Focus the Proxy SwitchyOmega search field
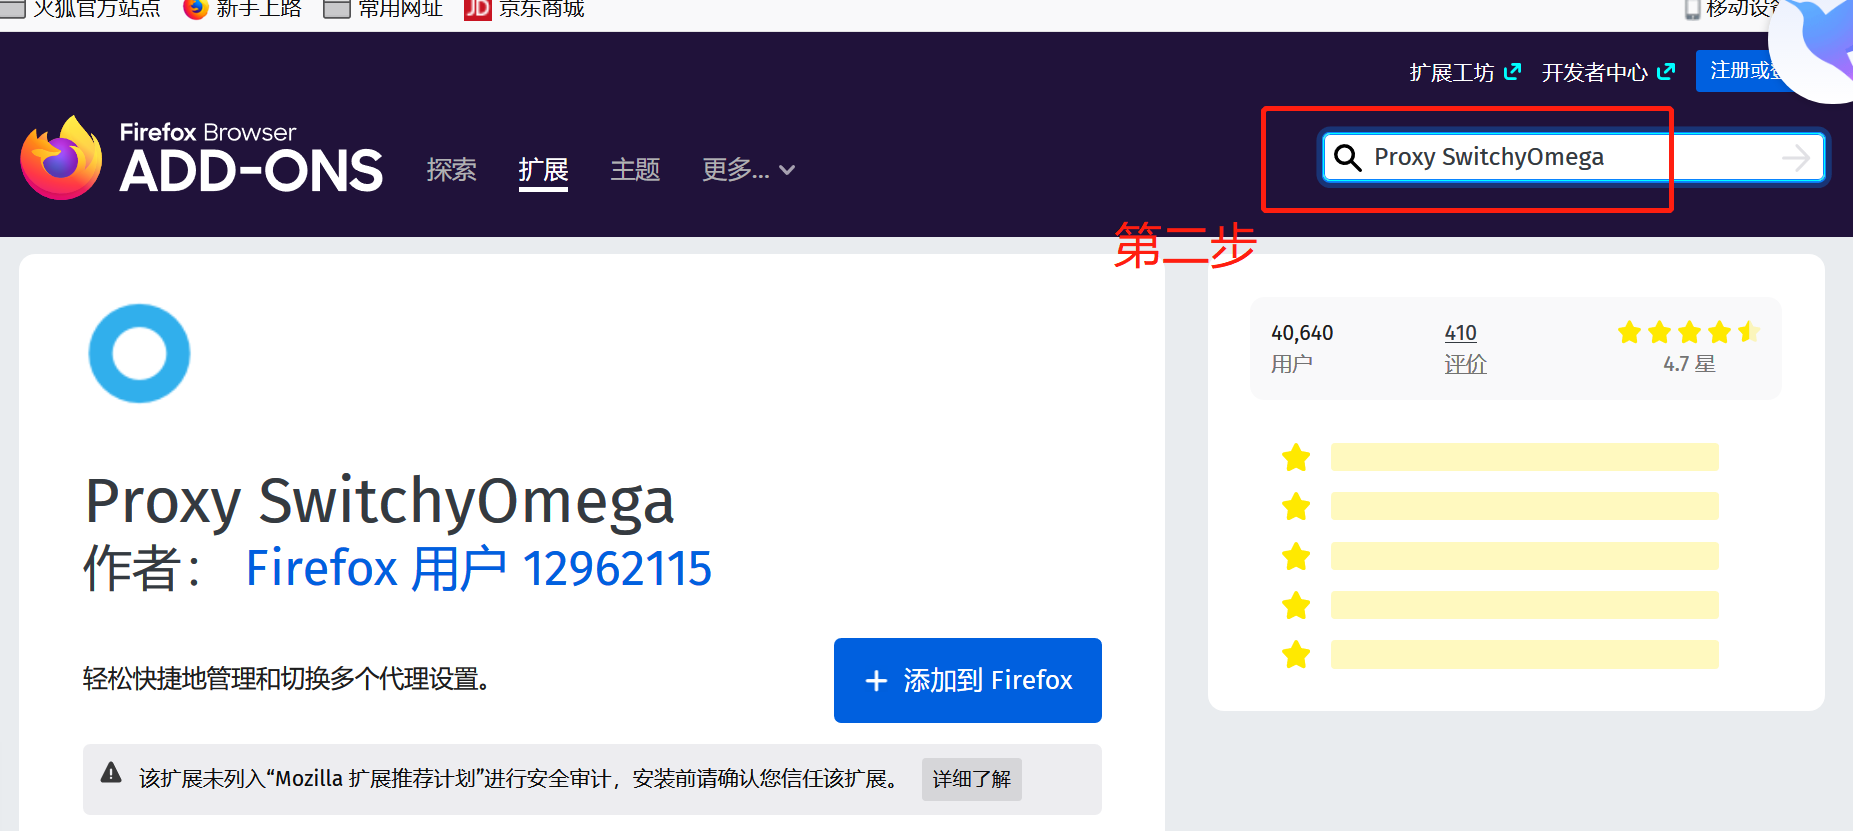The width and height of the screenshot is (1853, 831). click(x=1572, y=157)
